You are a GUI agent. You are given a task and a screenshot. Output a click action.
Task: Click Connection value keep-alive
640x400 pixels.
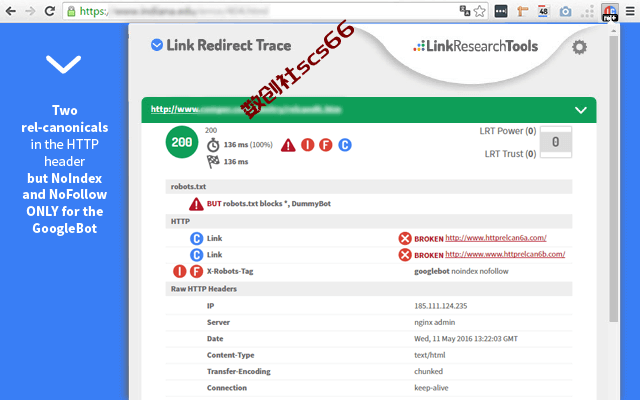(x=431, y=388)
